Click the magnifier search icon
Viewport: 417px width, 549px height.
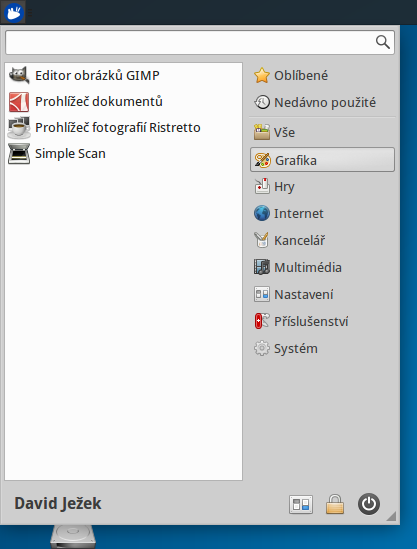click(x=382, y=42)
